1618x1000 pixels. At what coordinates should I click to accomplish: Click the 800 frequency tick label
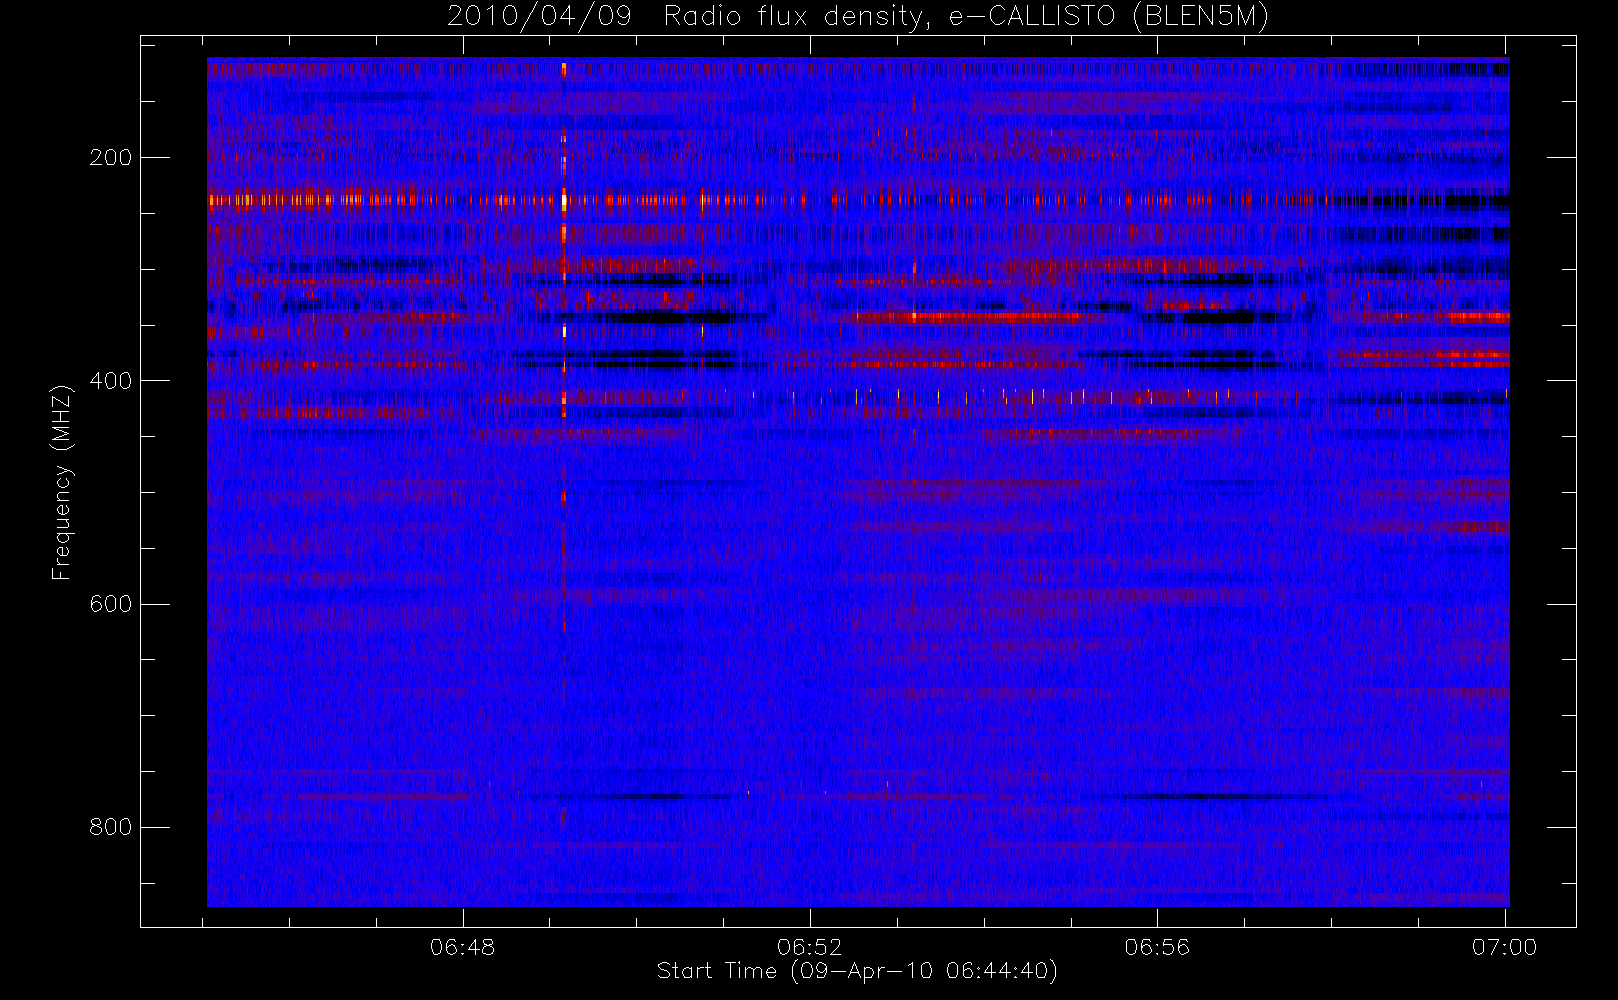click(x=110, y=827)
